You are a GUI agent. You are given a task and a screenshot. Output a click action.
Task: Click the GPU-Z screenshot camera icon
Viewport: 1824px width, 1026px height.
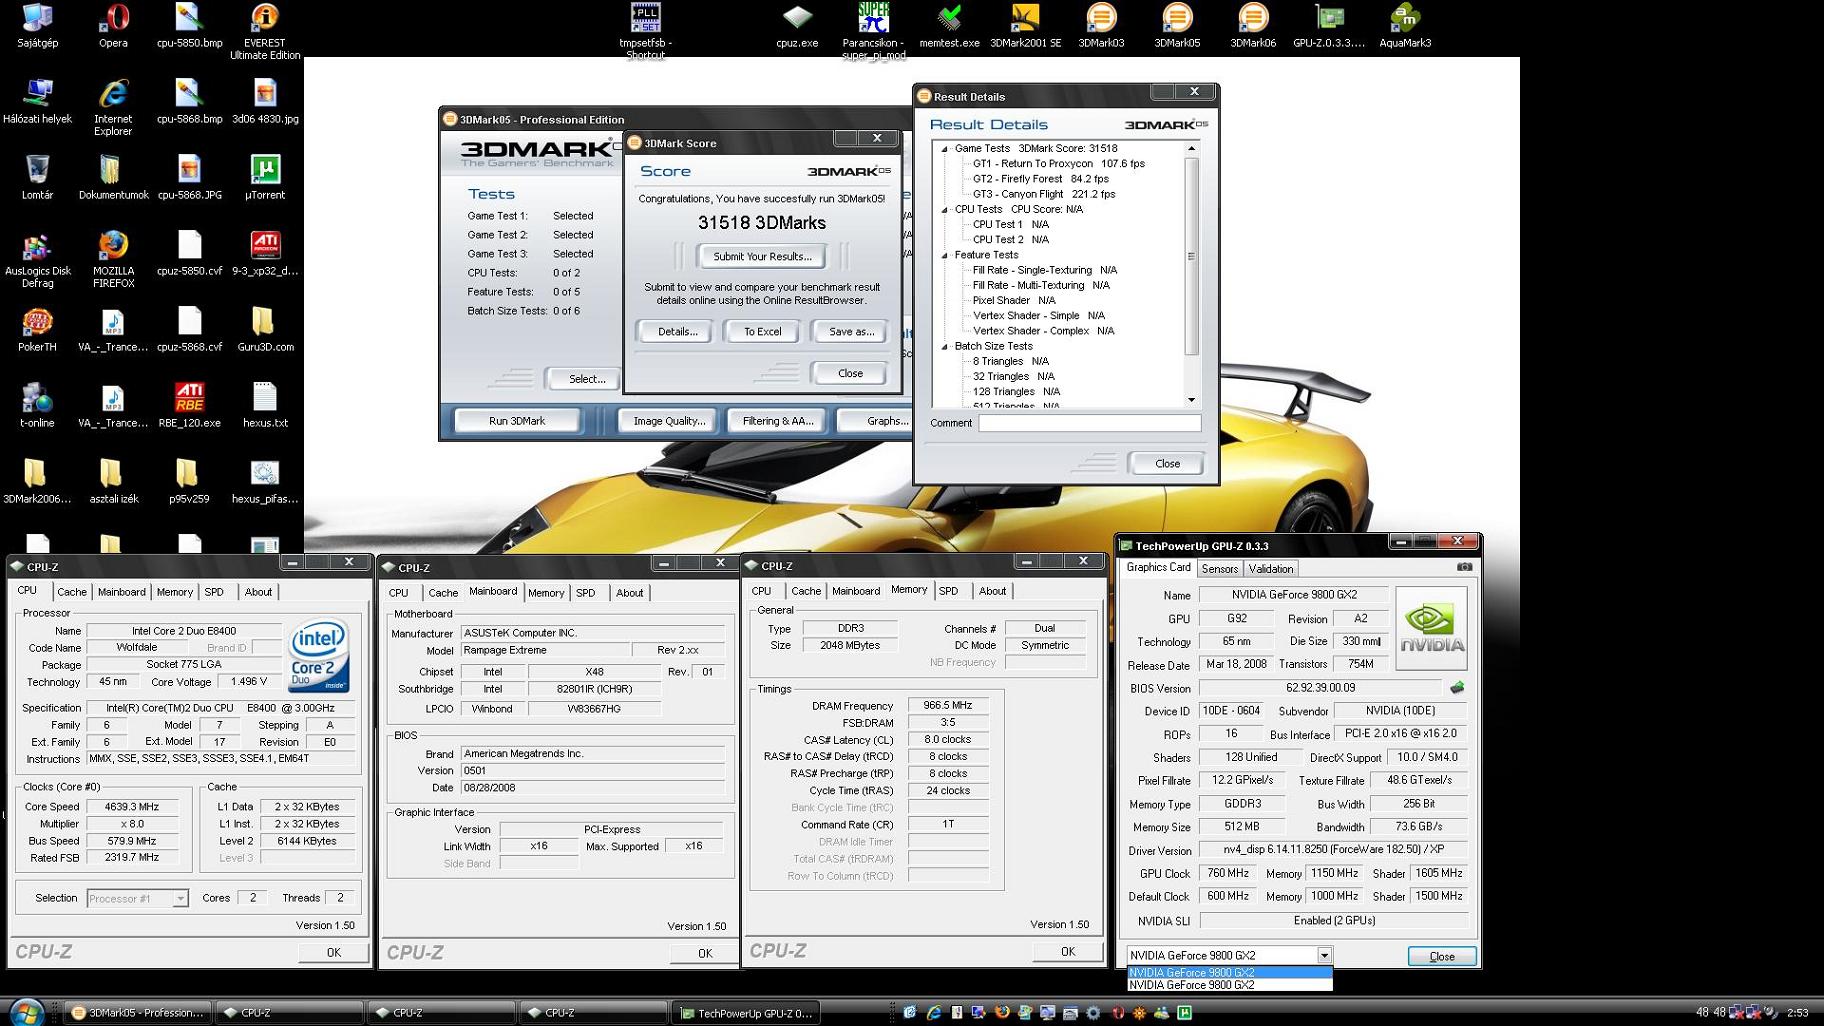[x=1464, y=567]
